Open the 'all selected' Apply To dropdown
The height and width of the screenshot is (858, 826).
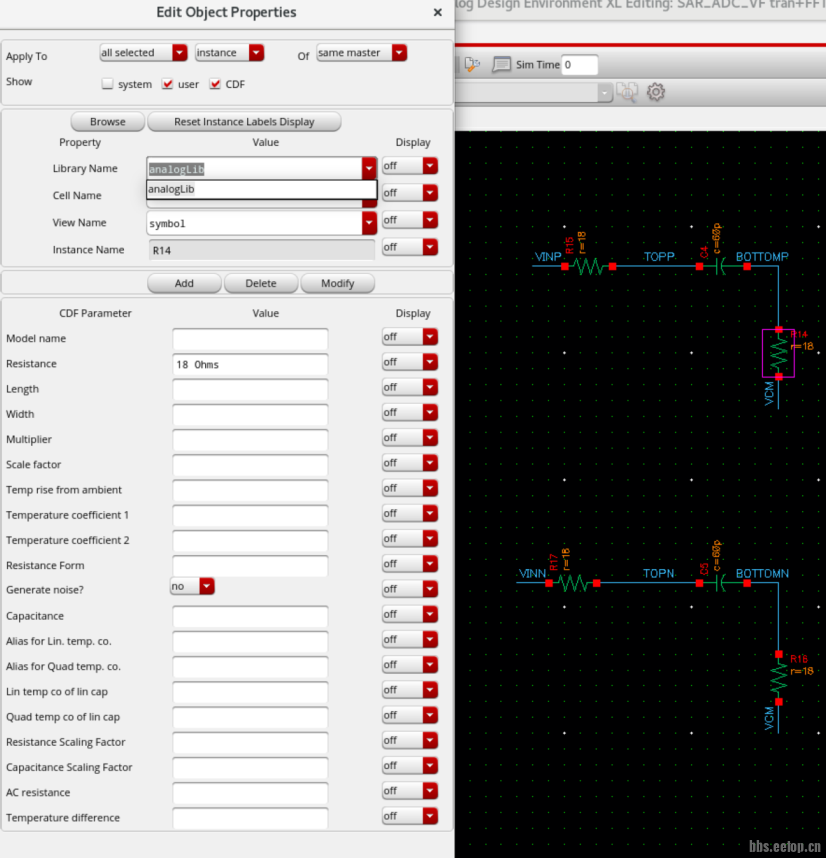144,53
